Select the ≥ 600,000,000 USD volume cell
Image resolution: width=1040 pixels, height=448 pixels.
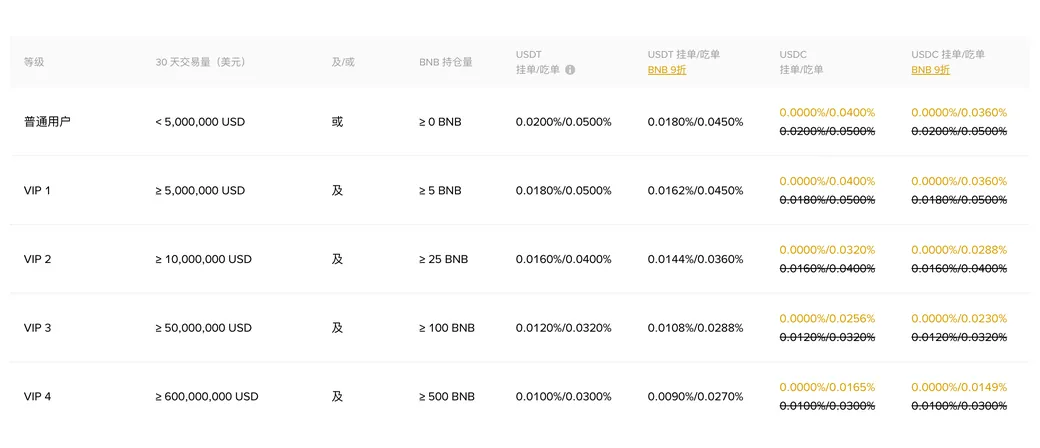(x=206, y=397)
